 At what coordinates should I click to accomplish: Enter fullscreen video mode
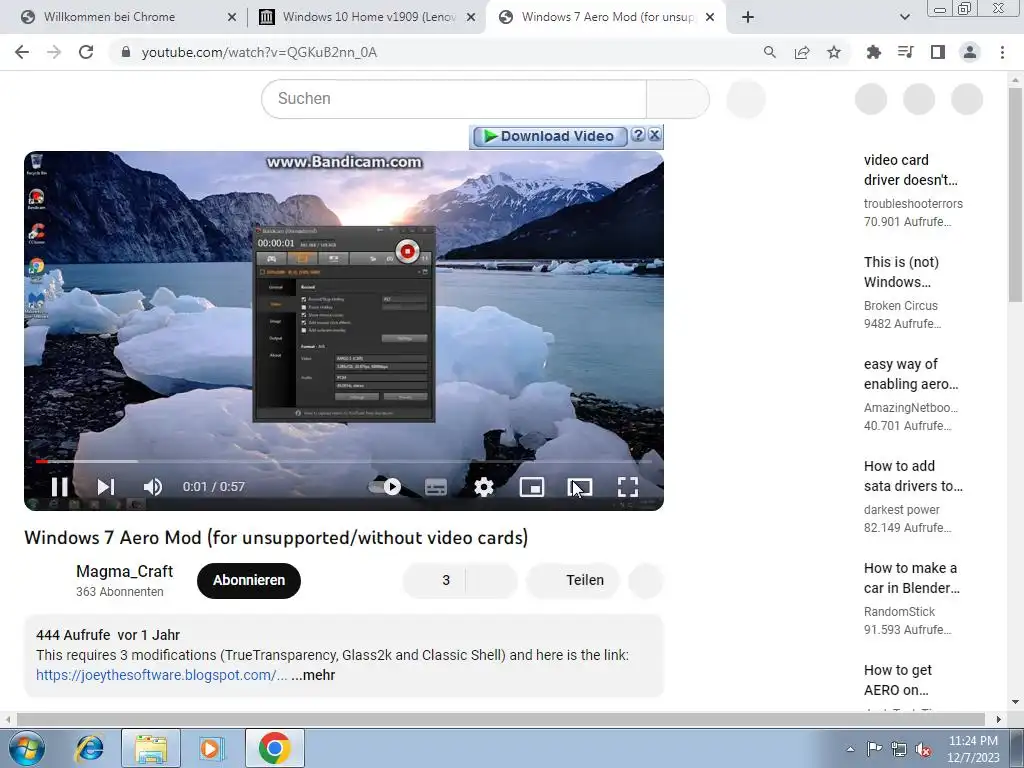pos(628,487)
